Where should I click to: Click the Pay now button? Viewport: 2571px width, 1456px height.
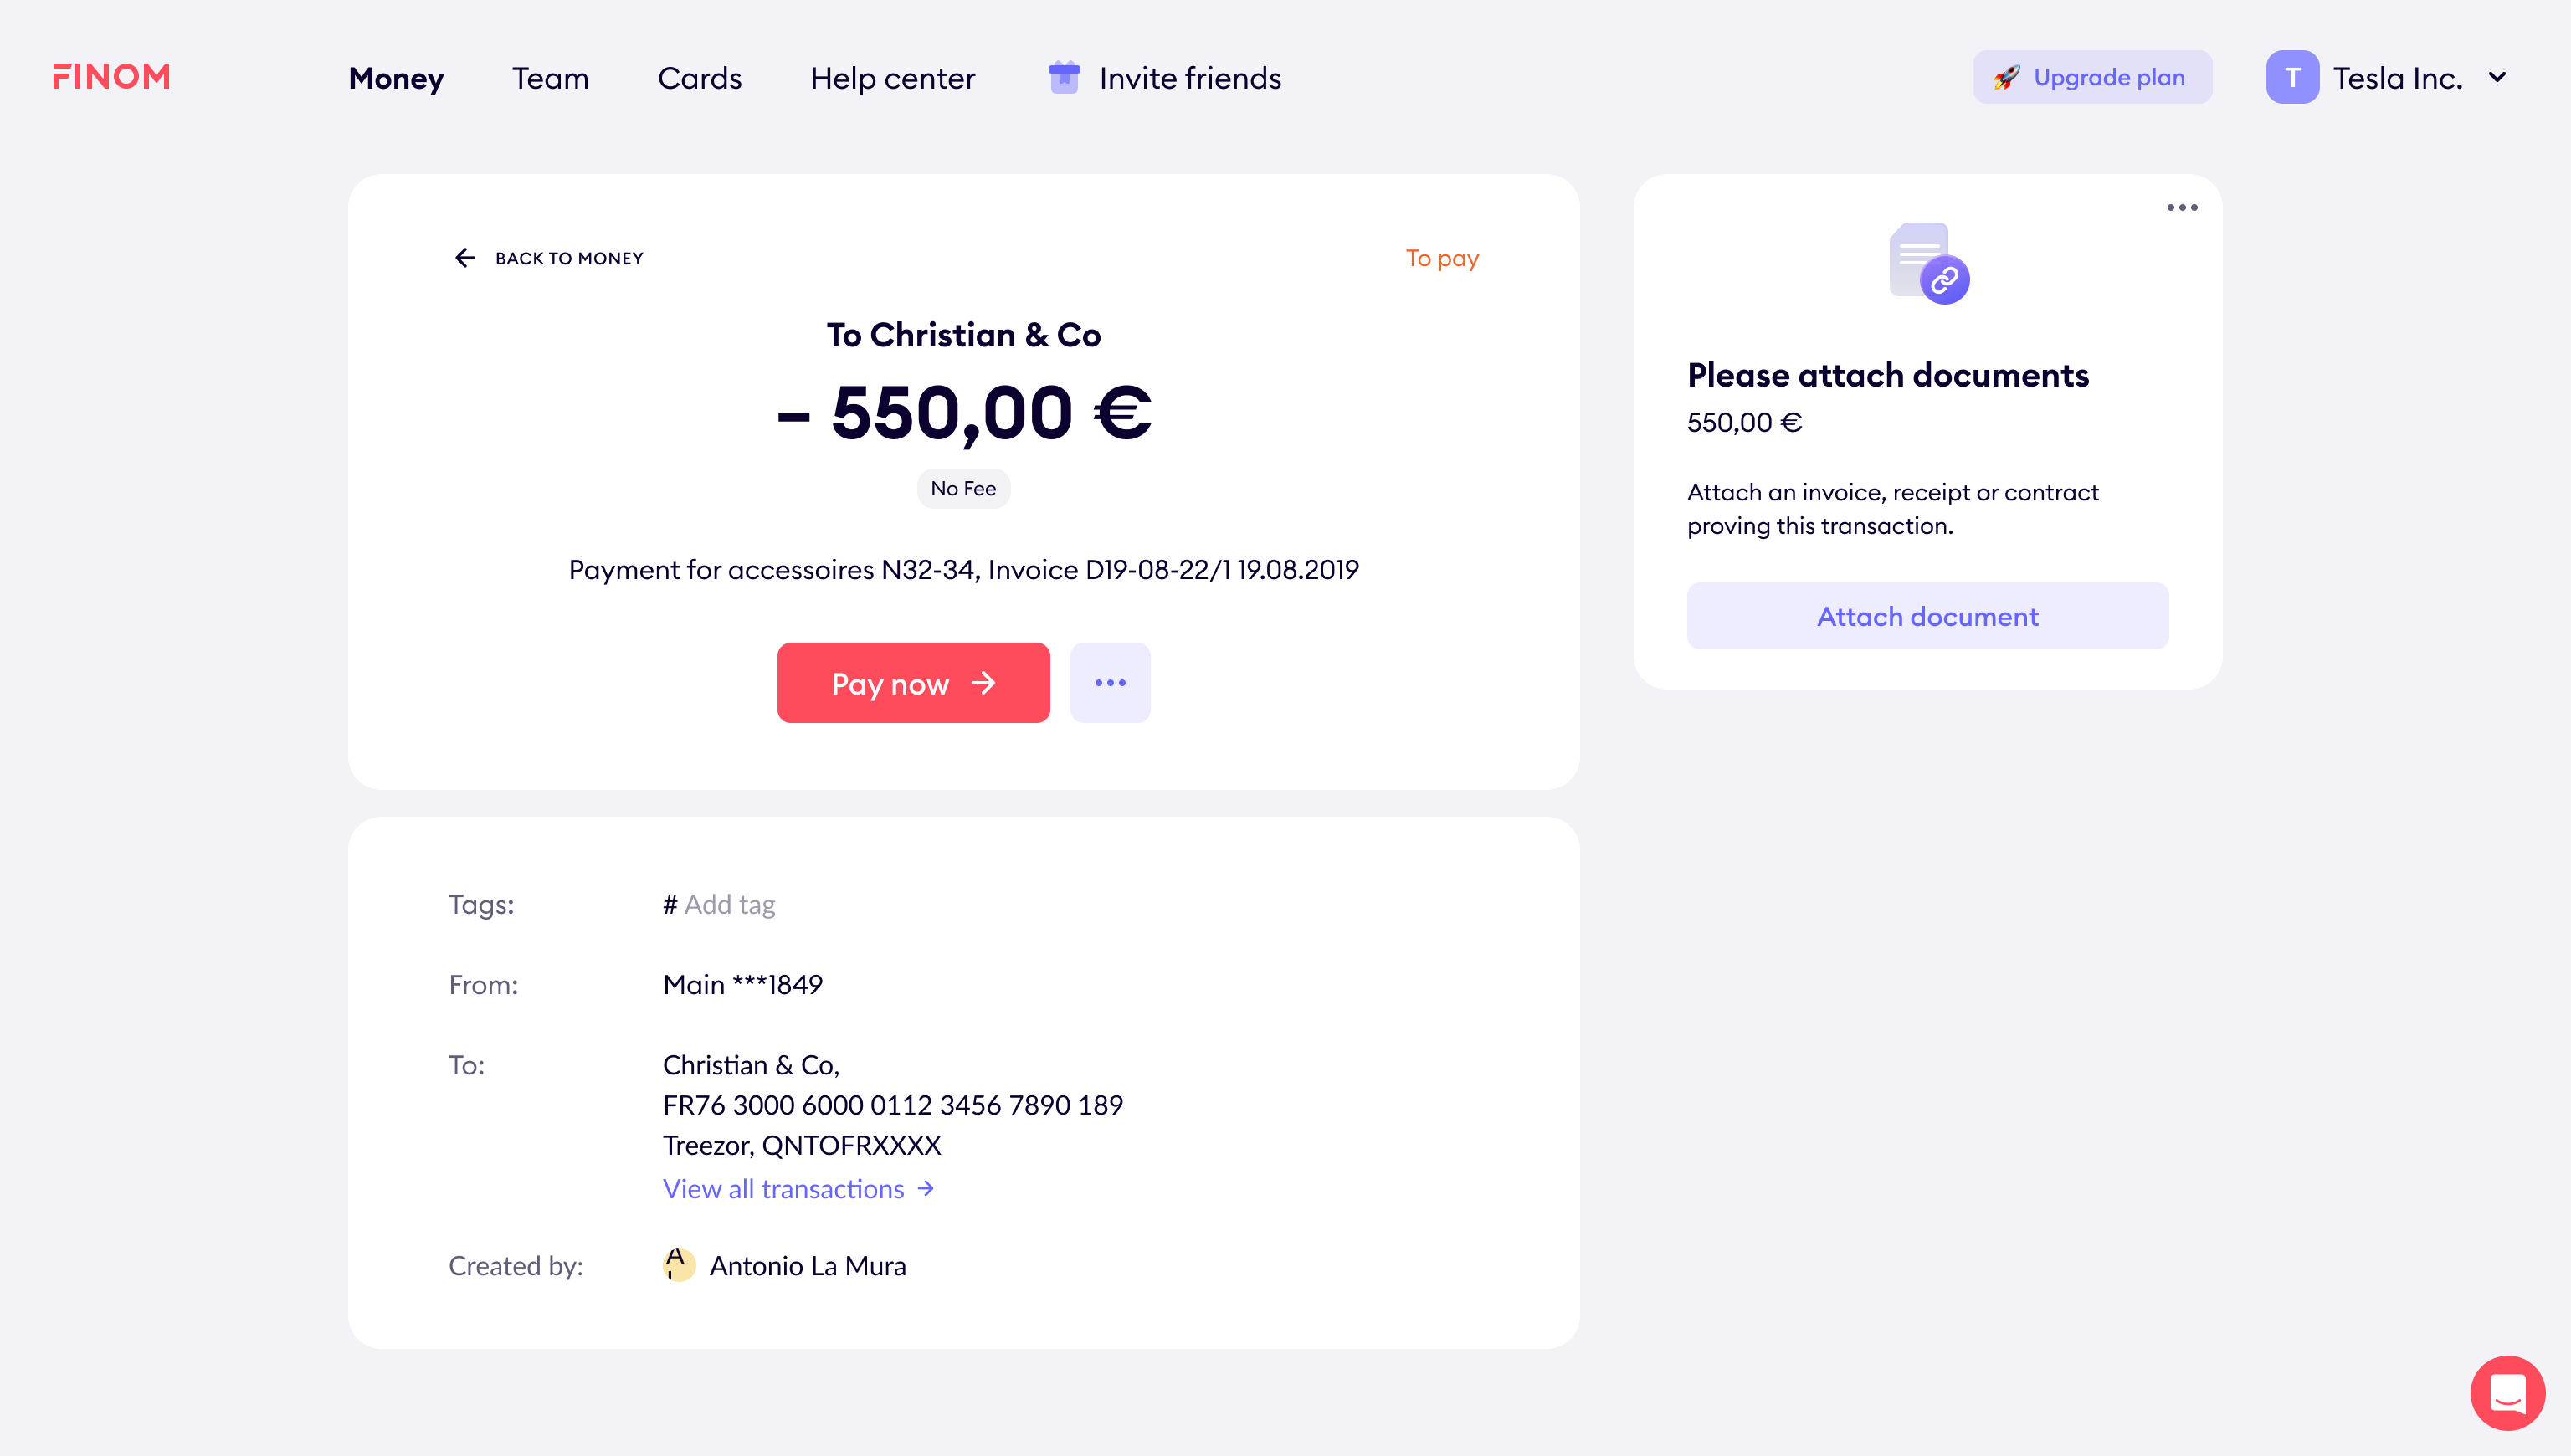(x=913, y=683)
